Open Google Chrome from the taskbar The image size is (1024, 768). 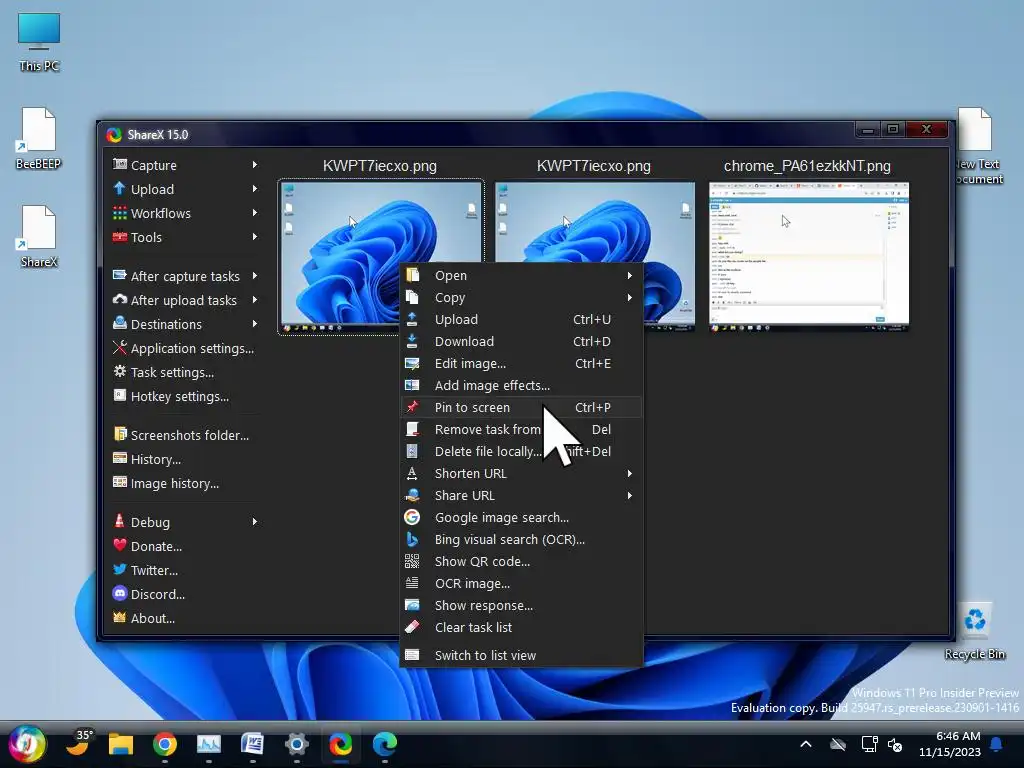[x=165, y=744]
